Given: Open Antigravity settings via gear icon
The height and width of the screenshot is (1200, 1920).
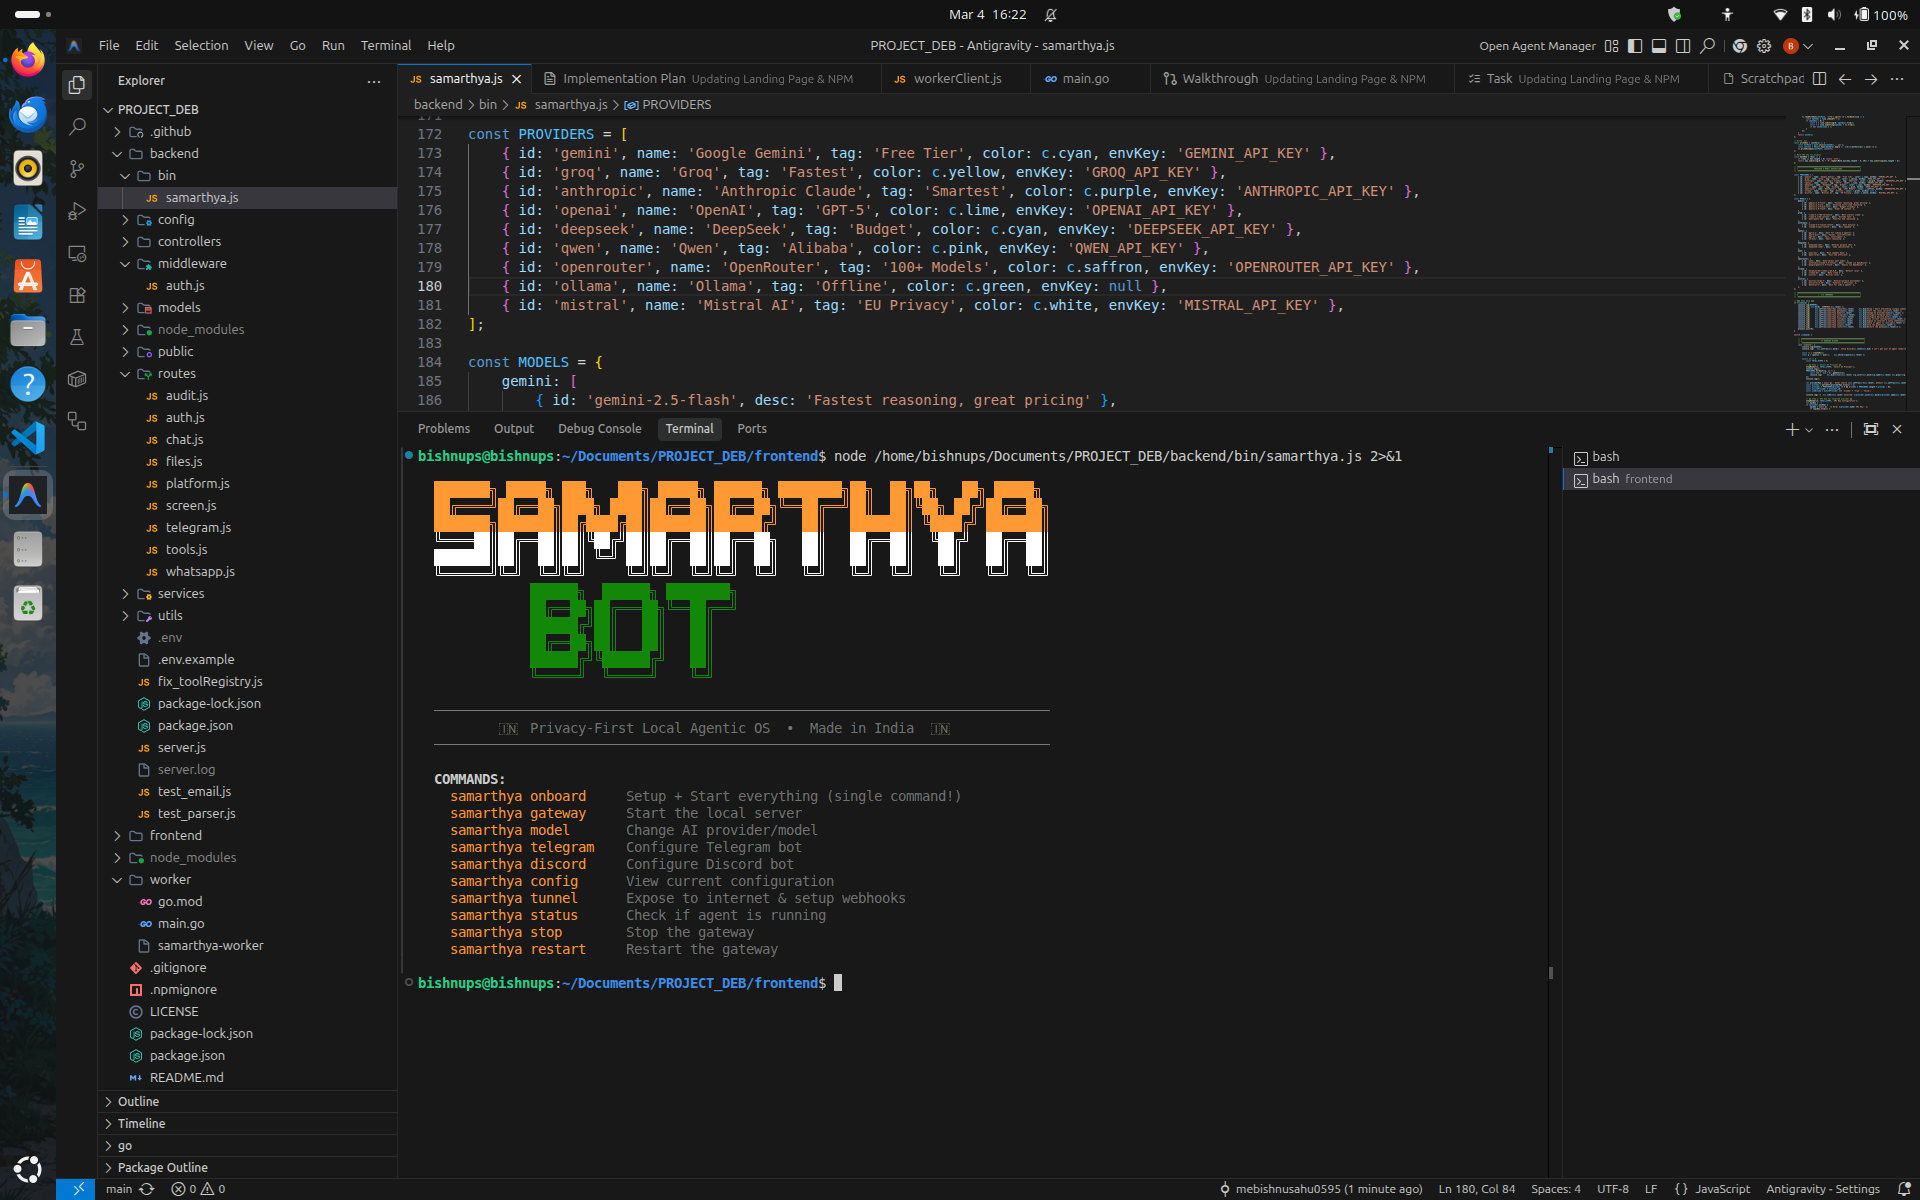Looking at the screenshot, I should pyautogui.click(x=1763, y=46).
